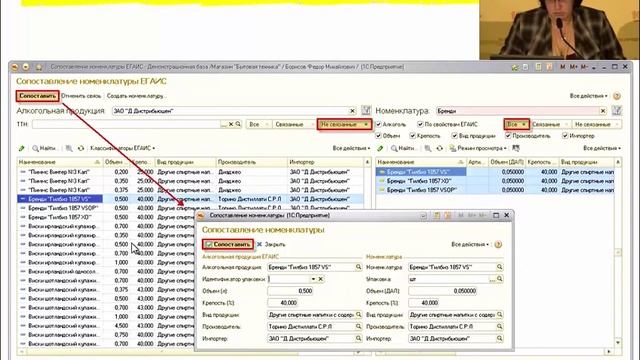The image size is (640, 360).
Task: Refresh the right Номенклатура list
Action: click(x=439, y=148)
